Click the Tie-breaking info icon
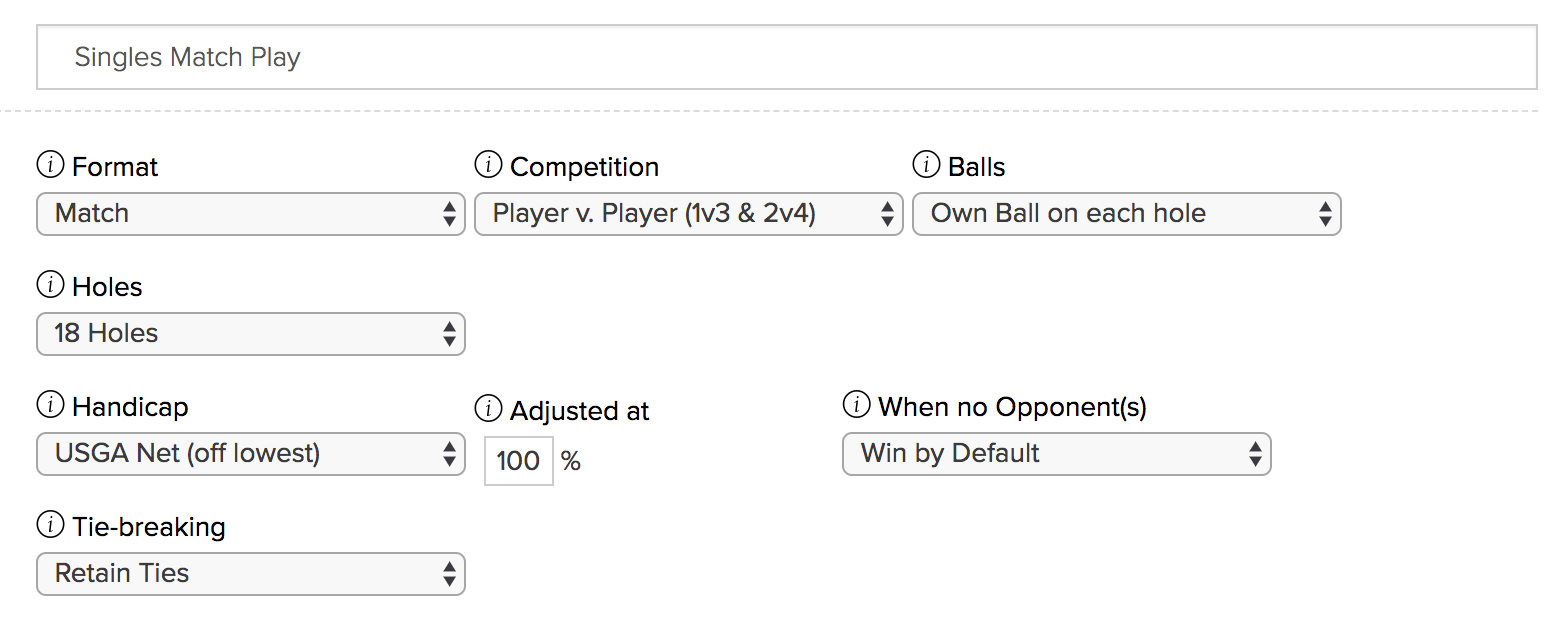Image resolution: width=1554 pixels, height=622 pixels. coord(50,525)
